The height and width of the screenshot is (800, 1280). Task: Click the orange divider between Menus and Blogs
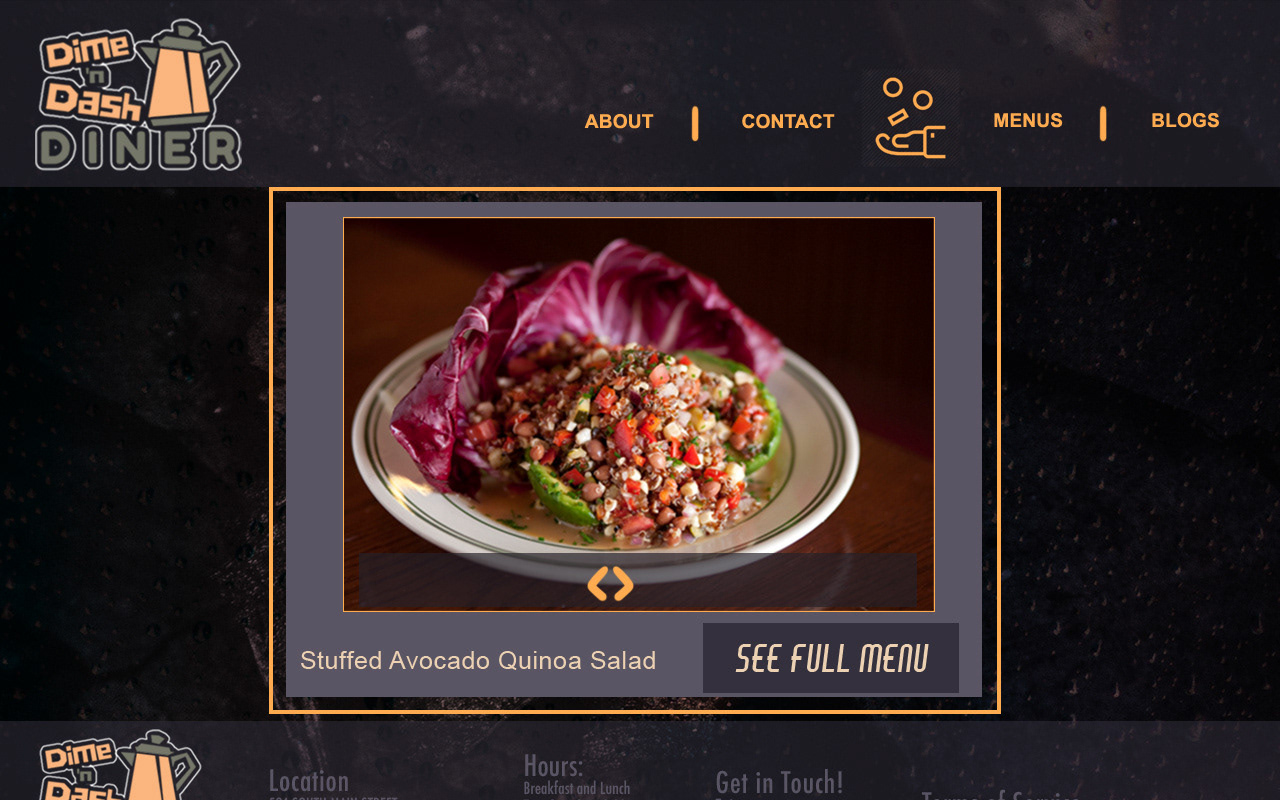[x=1103, y=123]
